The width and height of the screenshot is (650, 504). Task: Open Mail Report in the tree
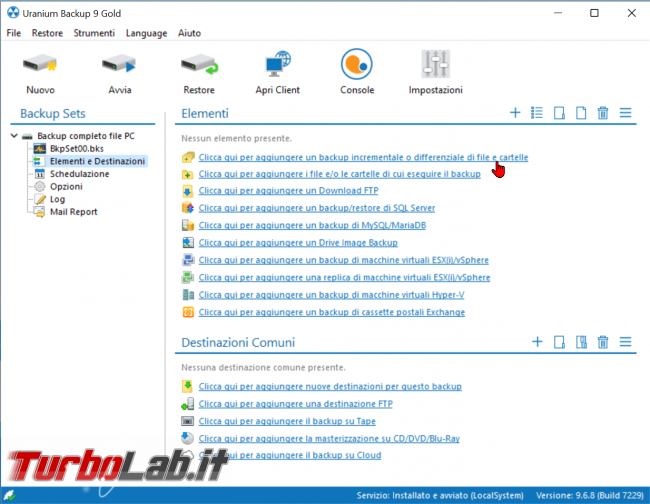[x=74, y=212]
